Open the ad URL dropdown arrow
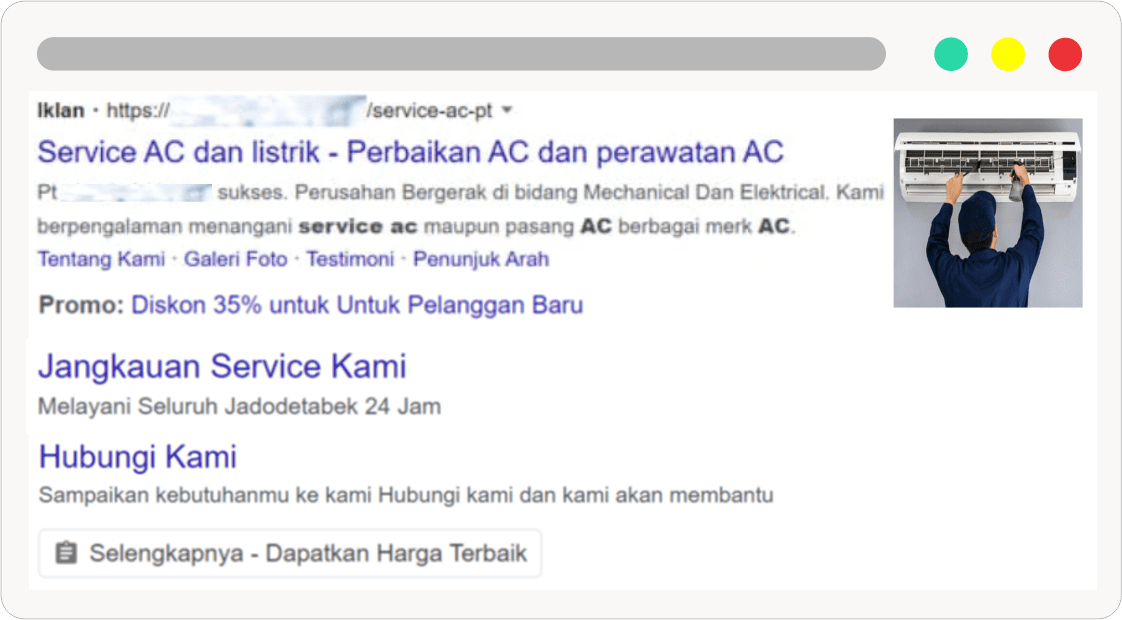Viewport: 1122px width, 620px height. [x=507, y=110]
